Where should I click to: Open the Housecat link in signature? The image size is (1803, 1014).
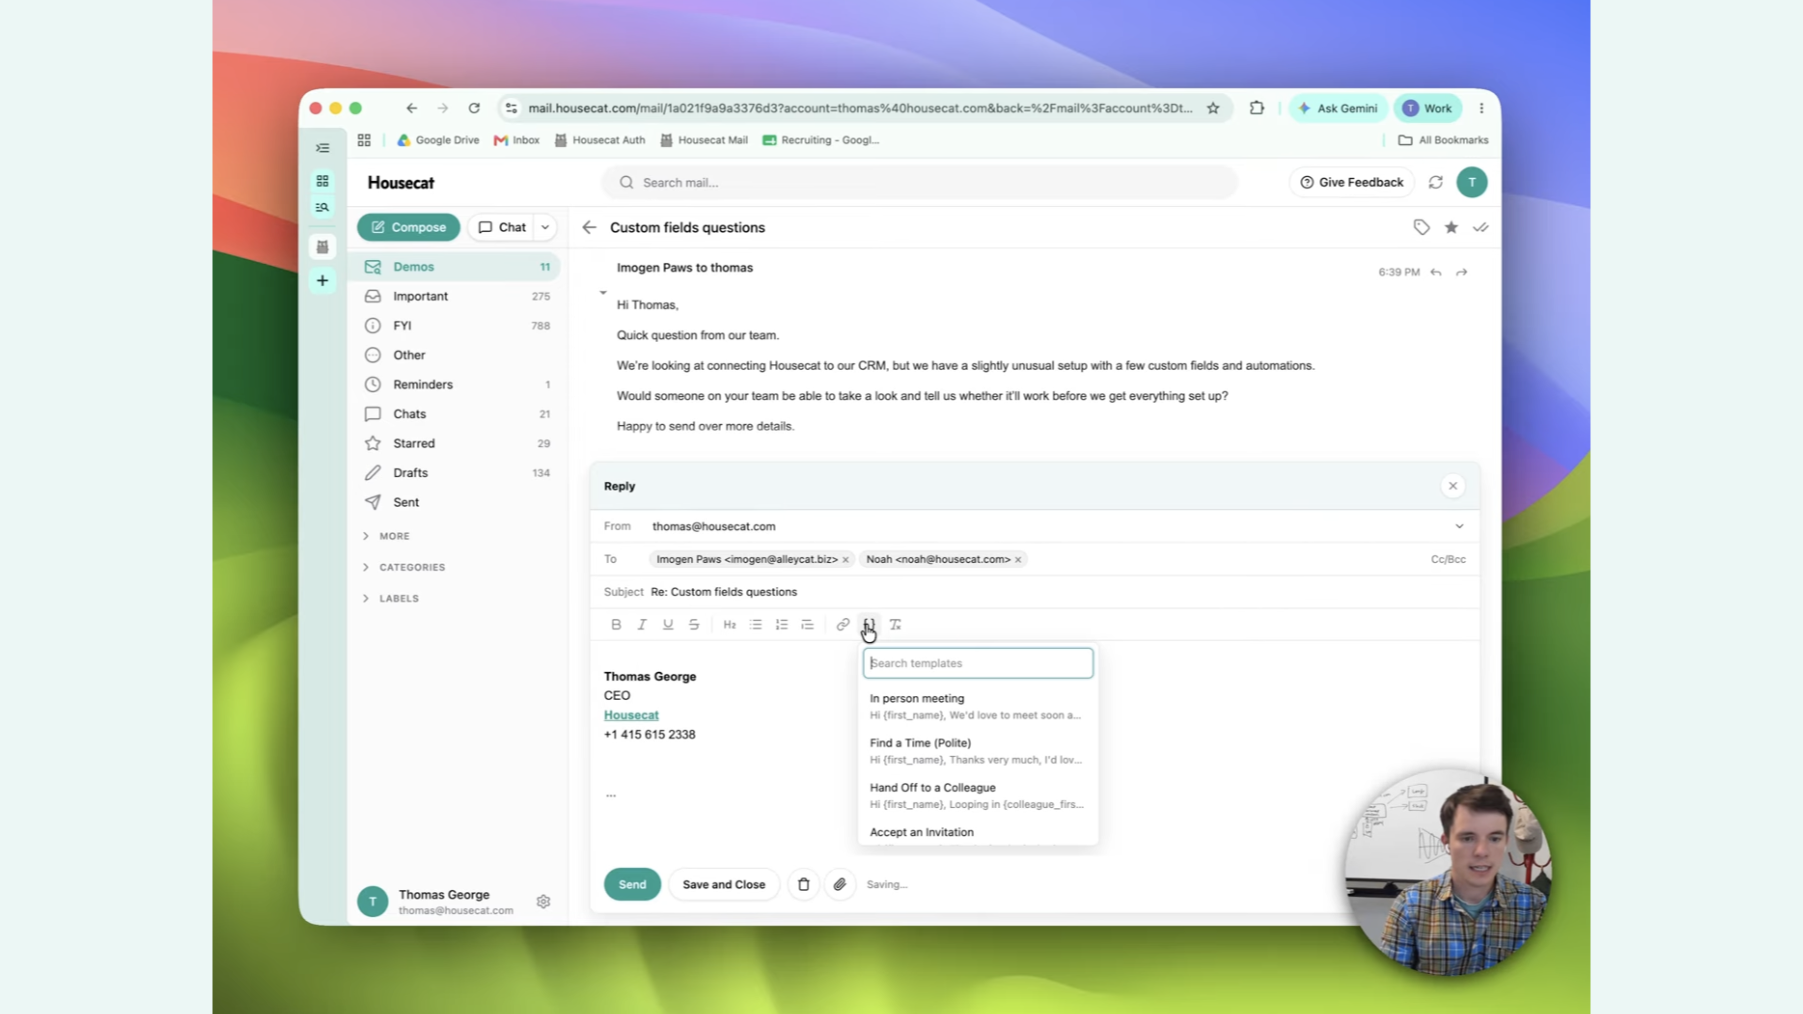pyautogui.click(x=631, y=715)
